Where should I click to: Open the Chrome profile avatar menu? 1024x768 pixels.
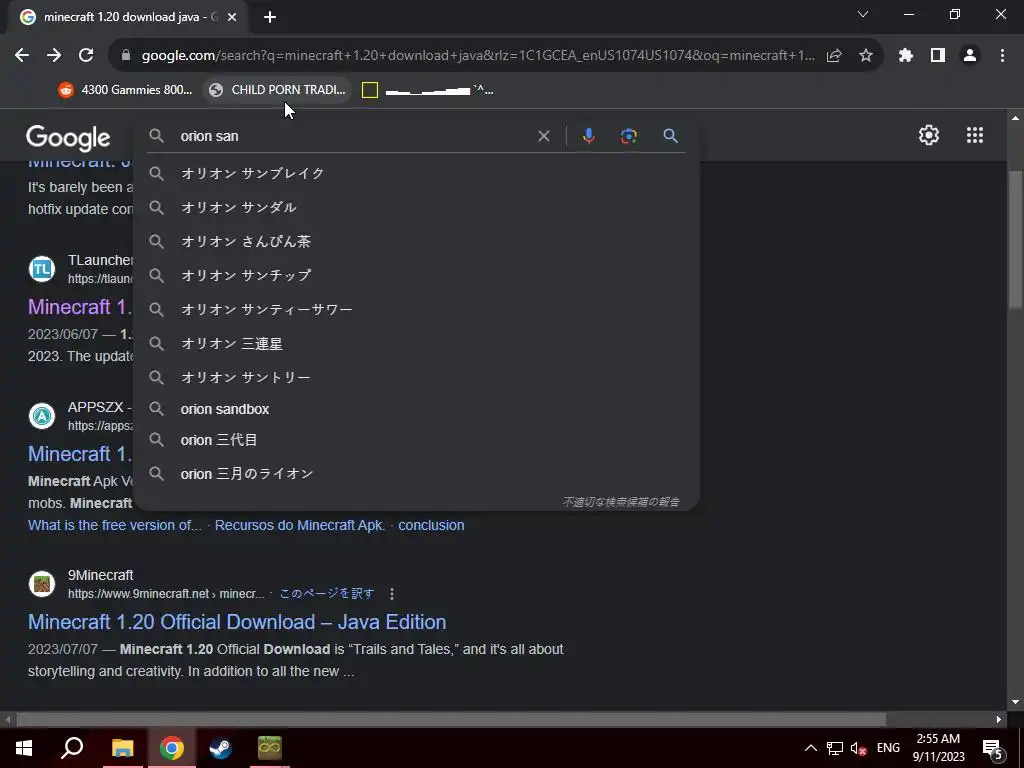pos(970,56)
